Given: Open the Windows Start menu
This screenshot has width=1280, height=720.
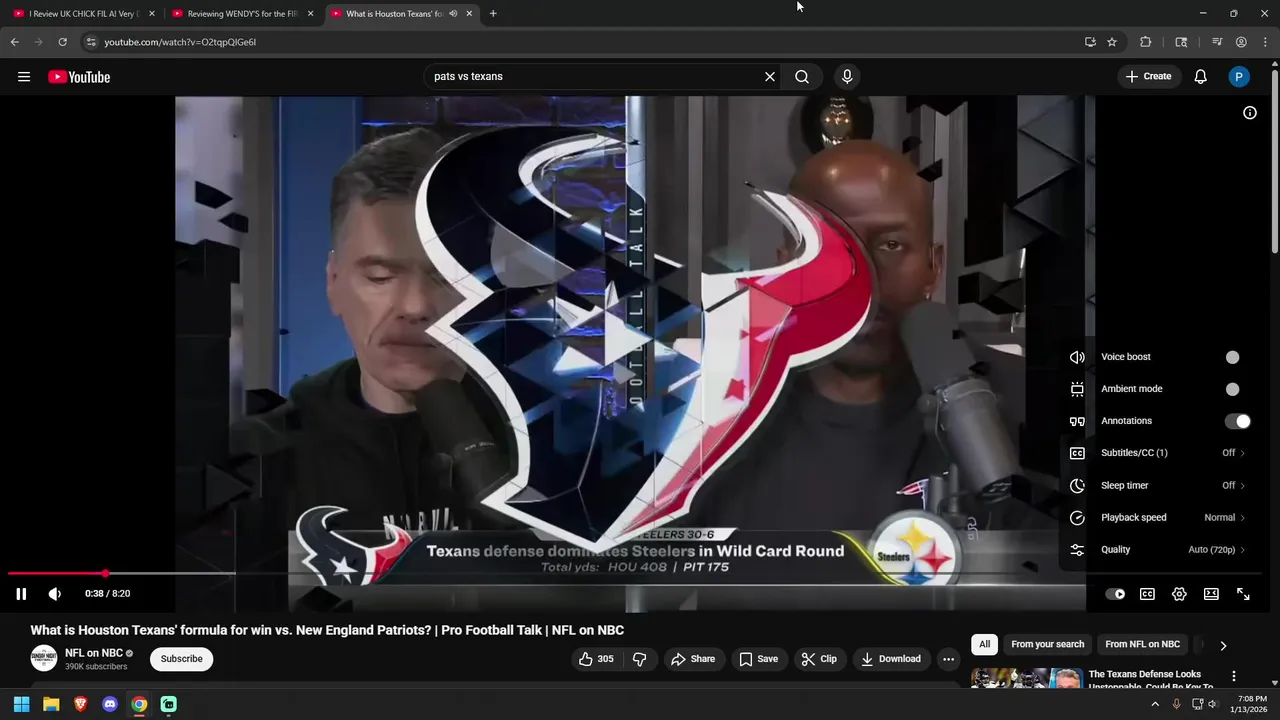Looking at the screenshot, I should tap(21, 704).
